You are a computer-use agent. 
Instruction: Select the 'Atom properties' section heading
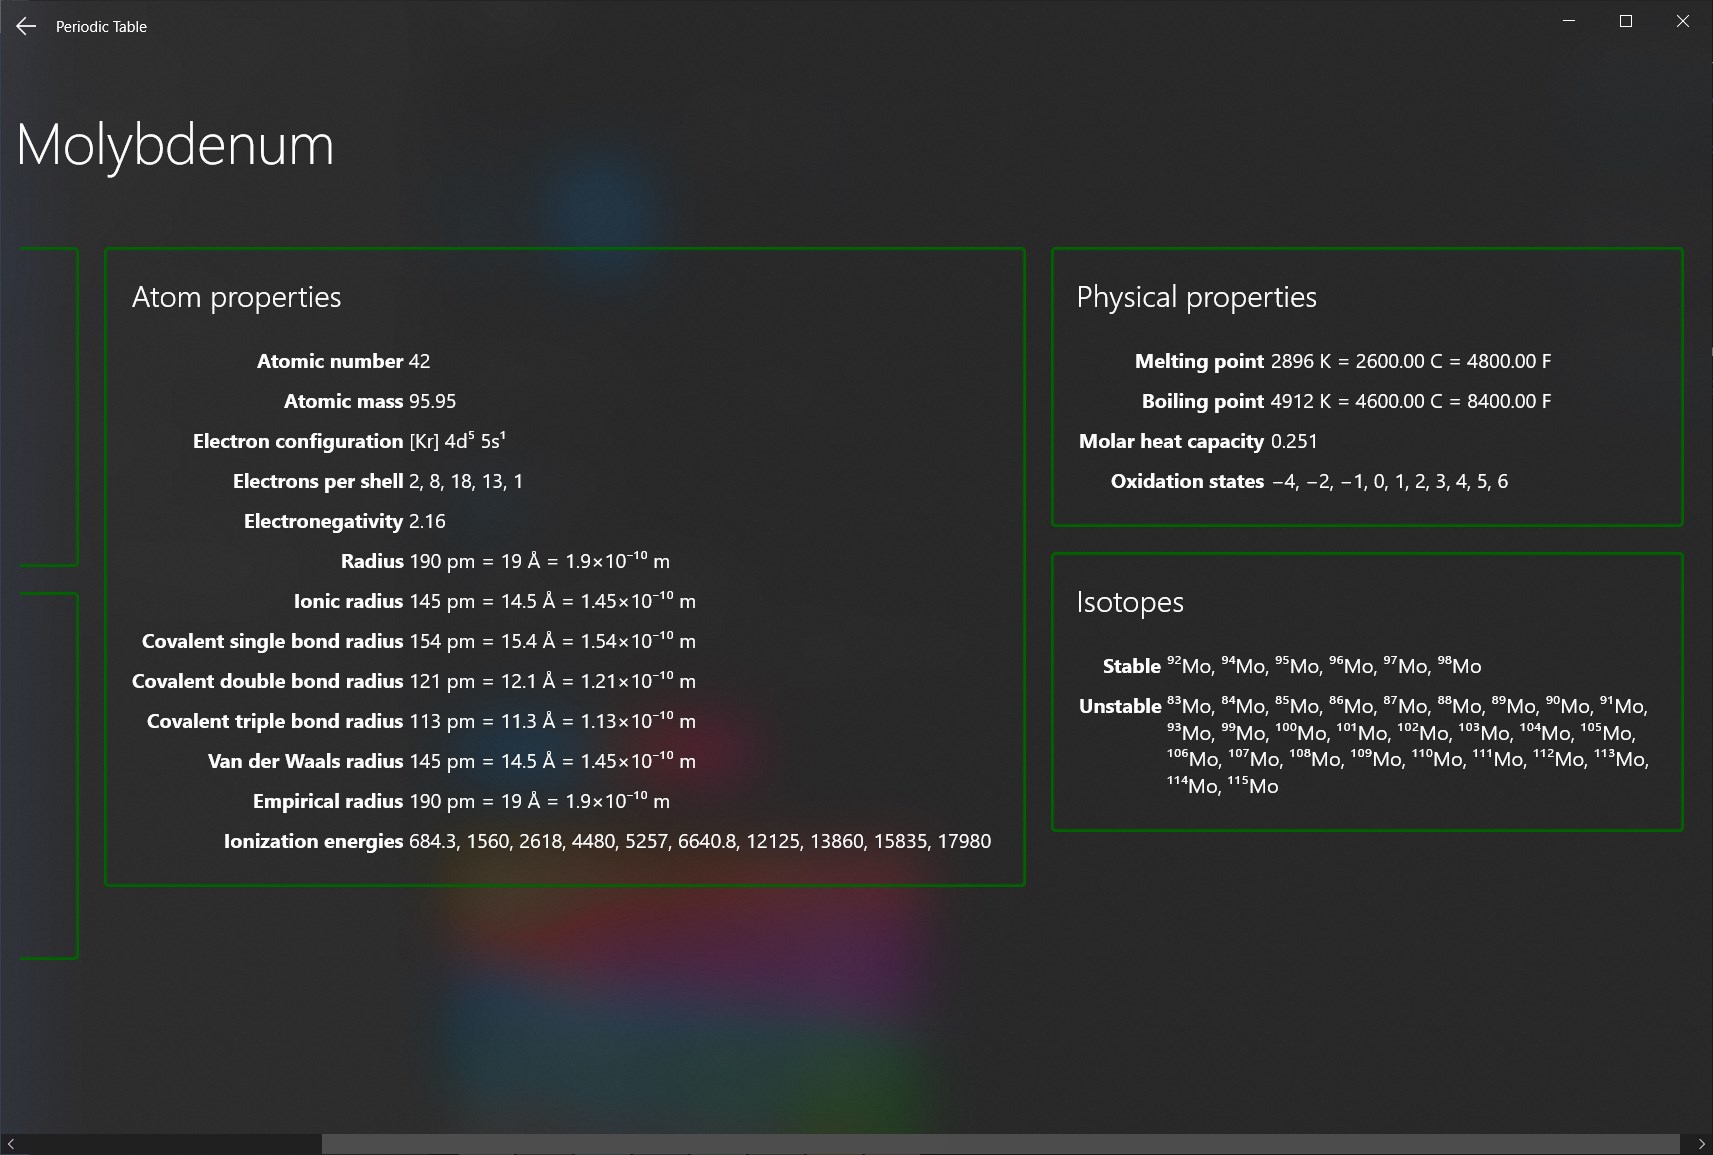click(237, 297)
